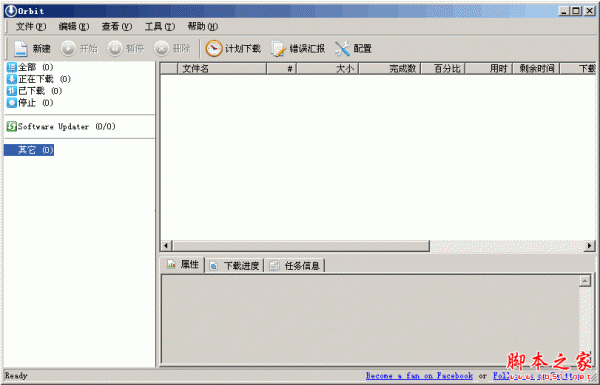
Task: Select 全部 (0) category
Action: click(30, 67)
